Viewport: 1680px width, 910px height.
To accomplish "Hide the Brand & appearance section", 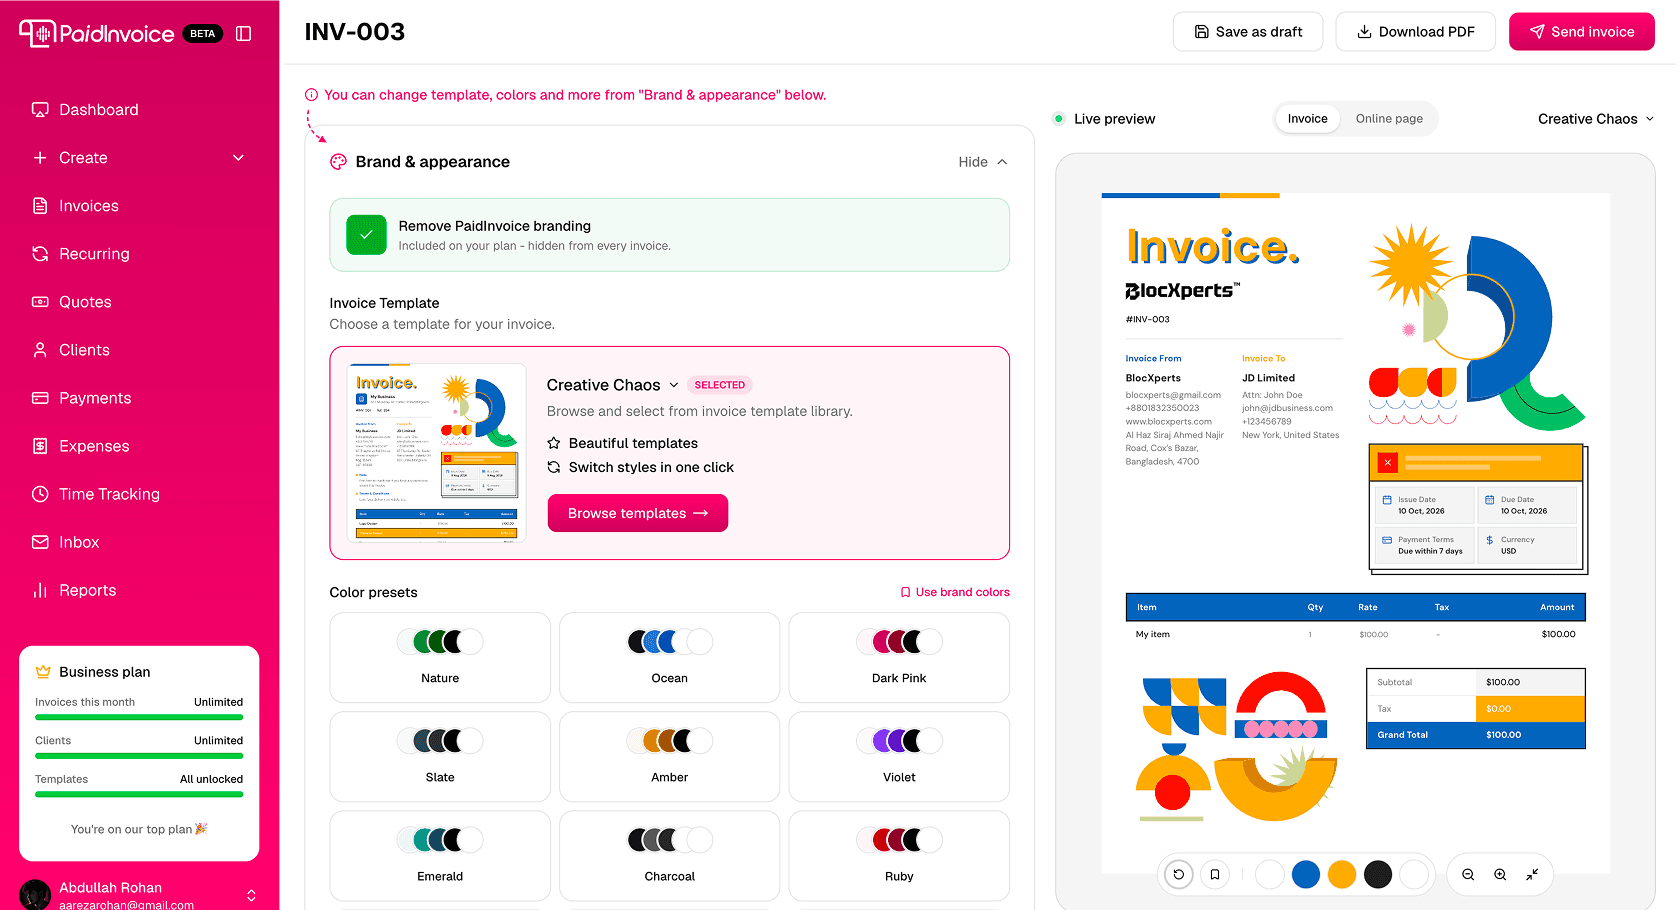I will 983,162.
